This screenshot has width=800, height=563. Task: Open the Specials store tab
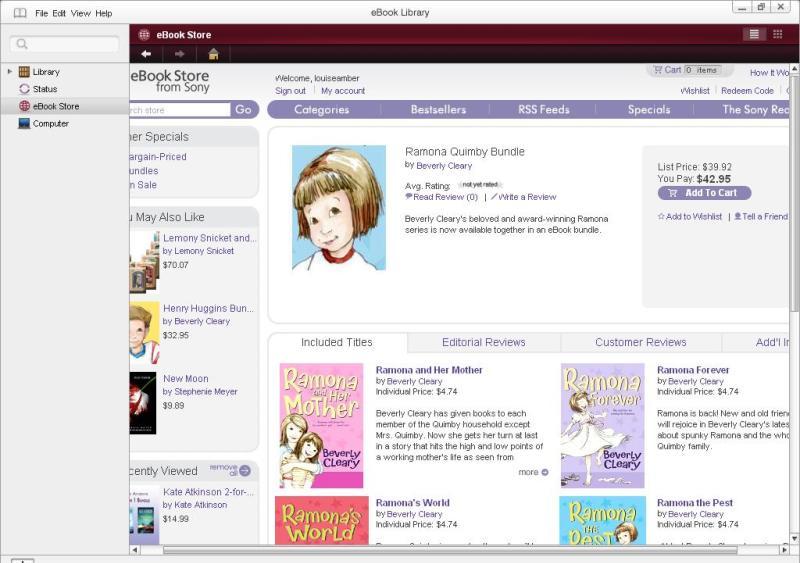648,109
